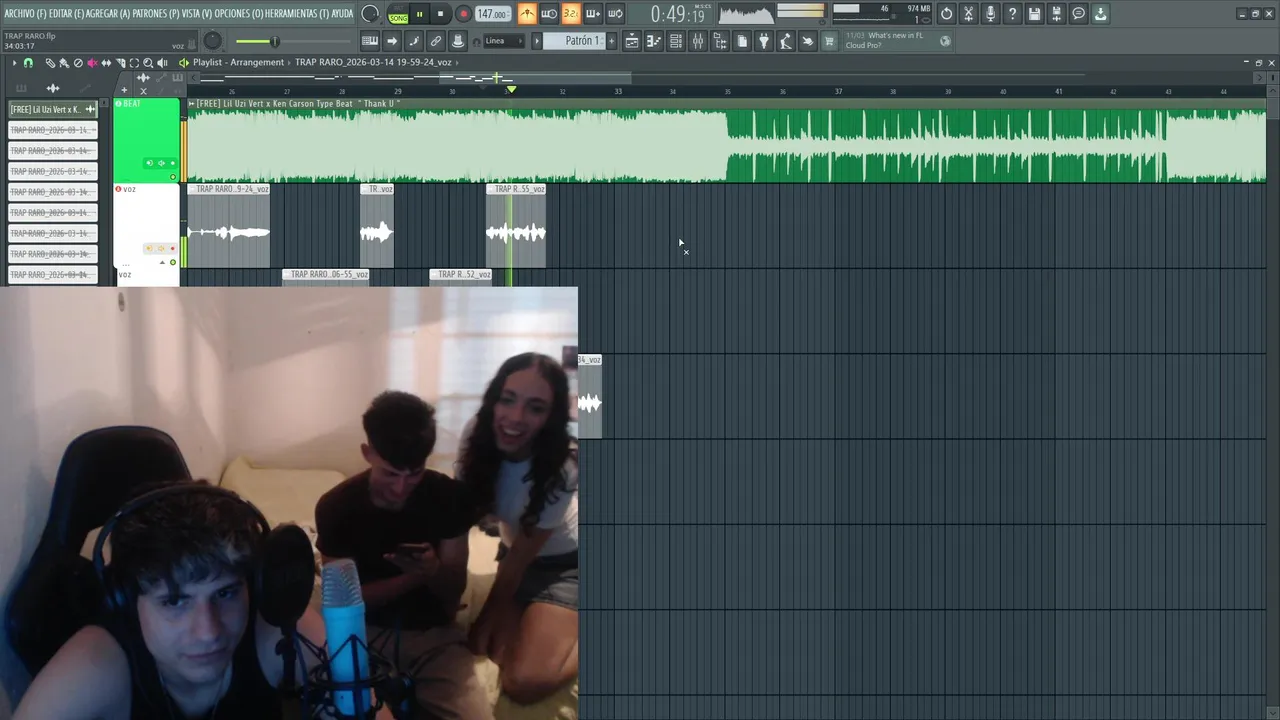The image size is (1280, 720).
Task: Click the render/export audio icon
Action: coord(1057,14)
